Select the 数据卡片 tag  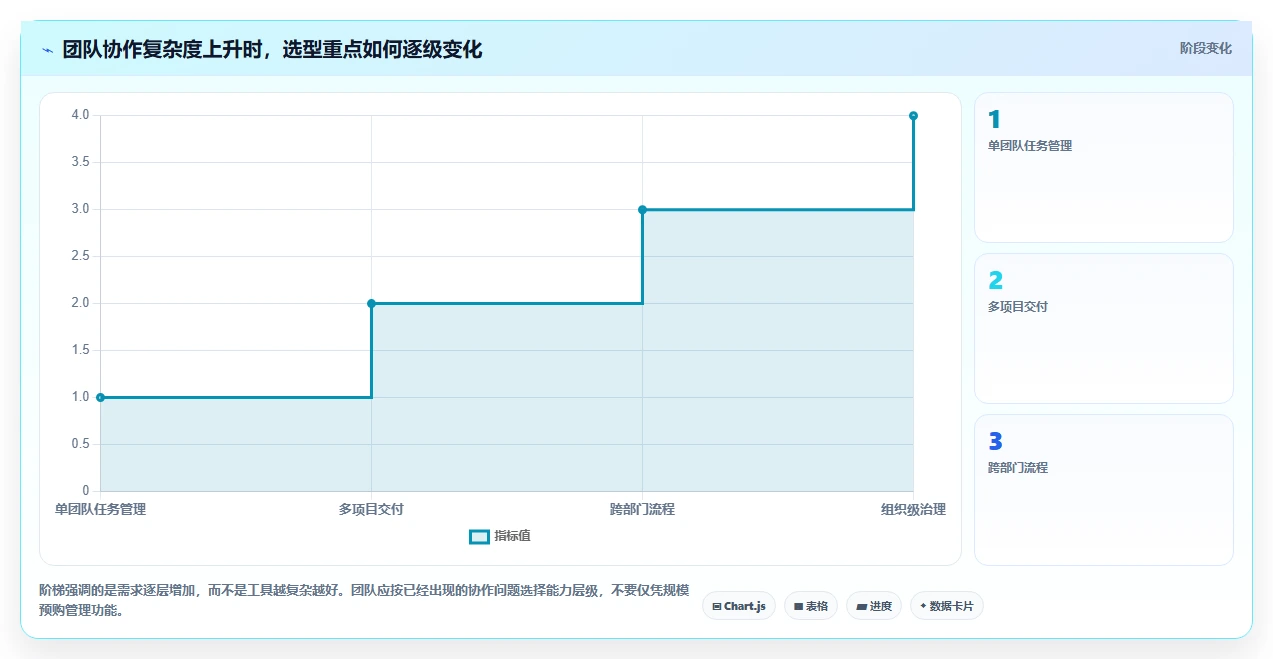946,606
